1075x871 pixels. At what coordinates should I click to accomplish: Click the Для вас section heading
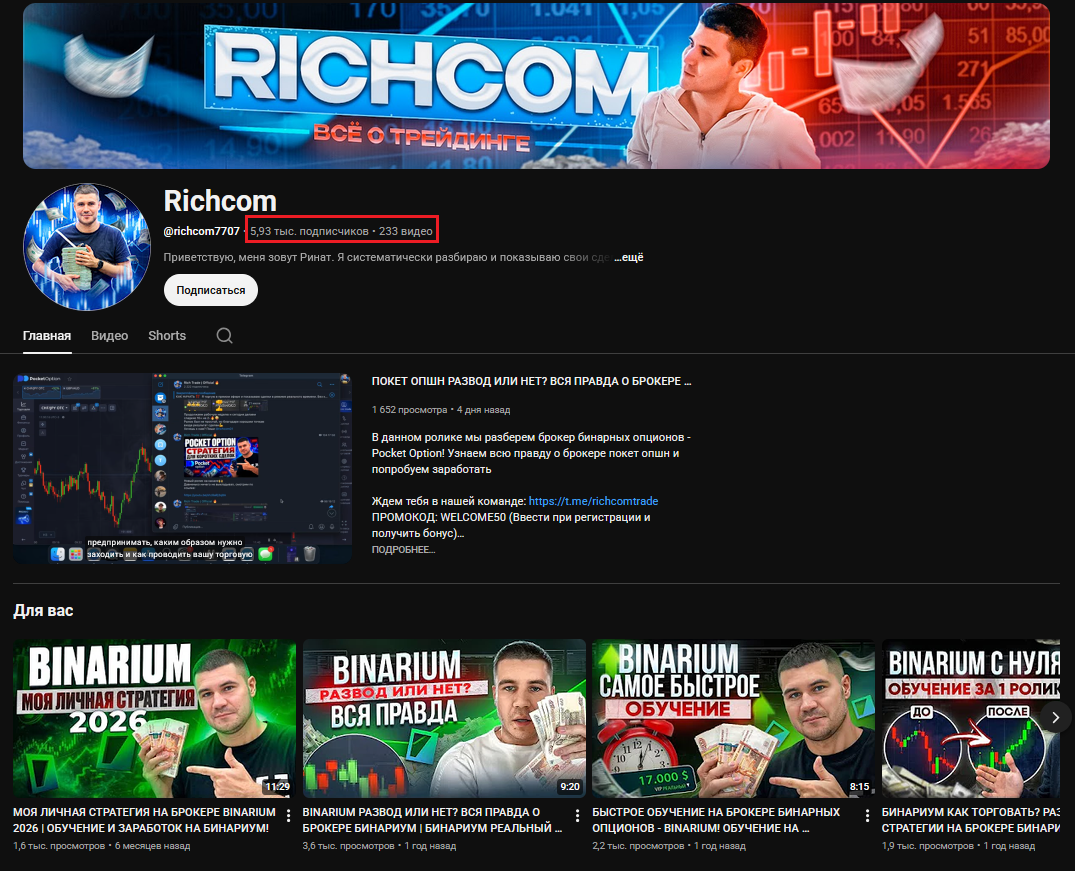(43, 610)
